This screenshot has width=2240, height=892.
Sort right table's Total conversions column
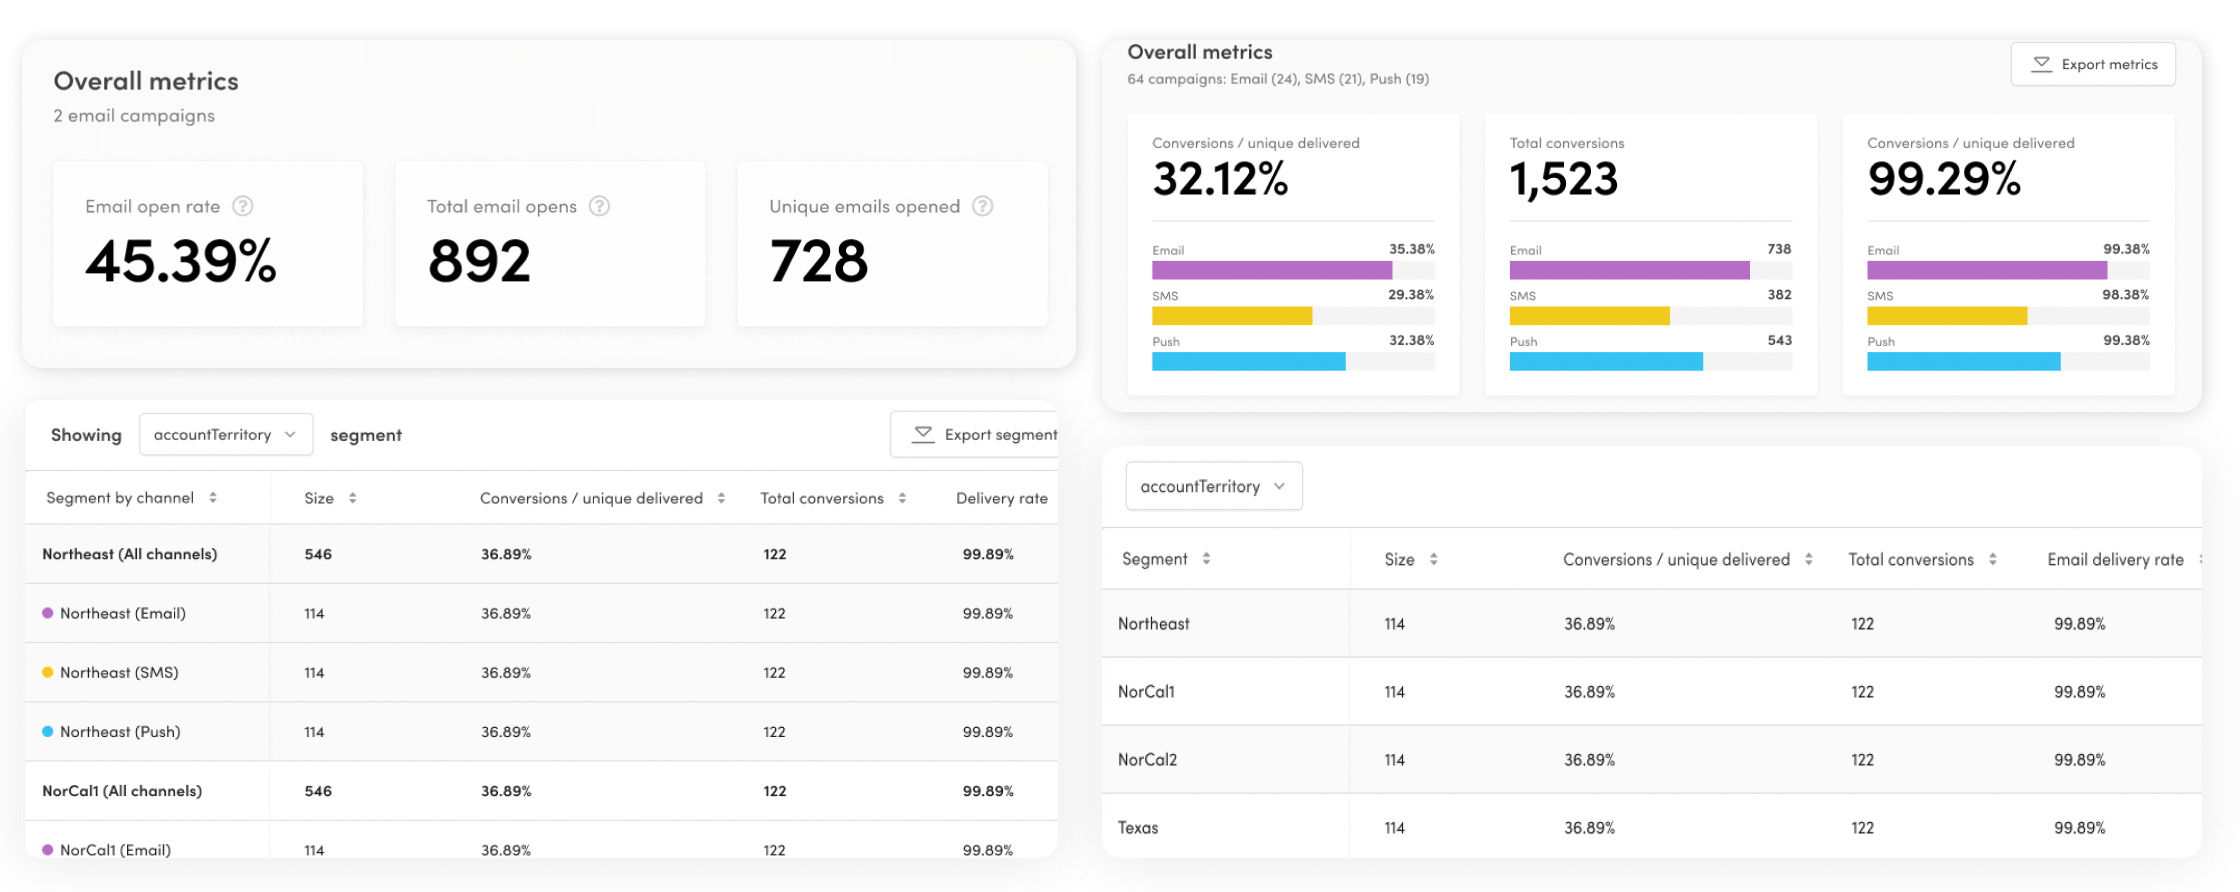(x=1992, y=559)
